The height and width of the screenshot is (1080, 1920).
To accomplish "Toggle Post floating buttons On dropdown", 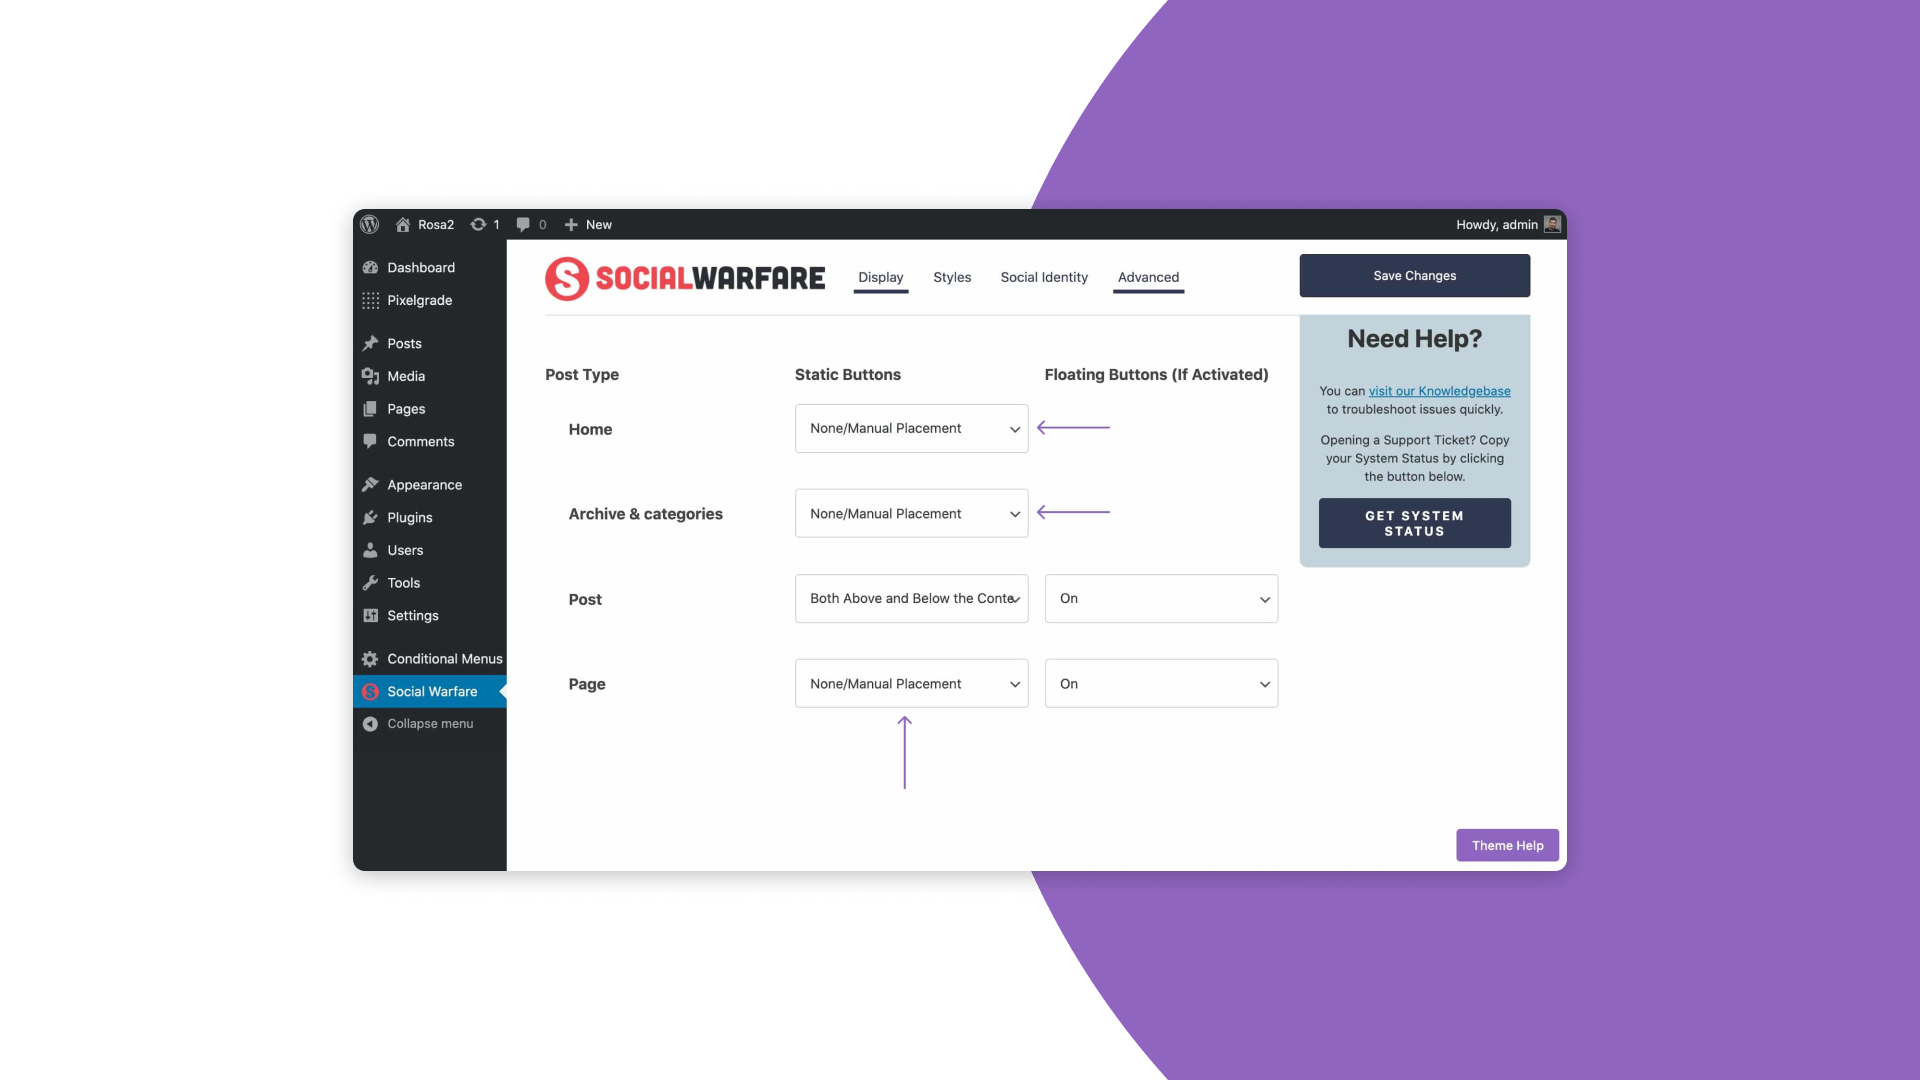I will 1161,599.
